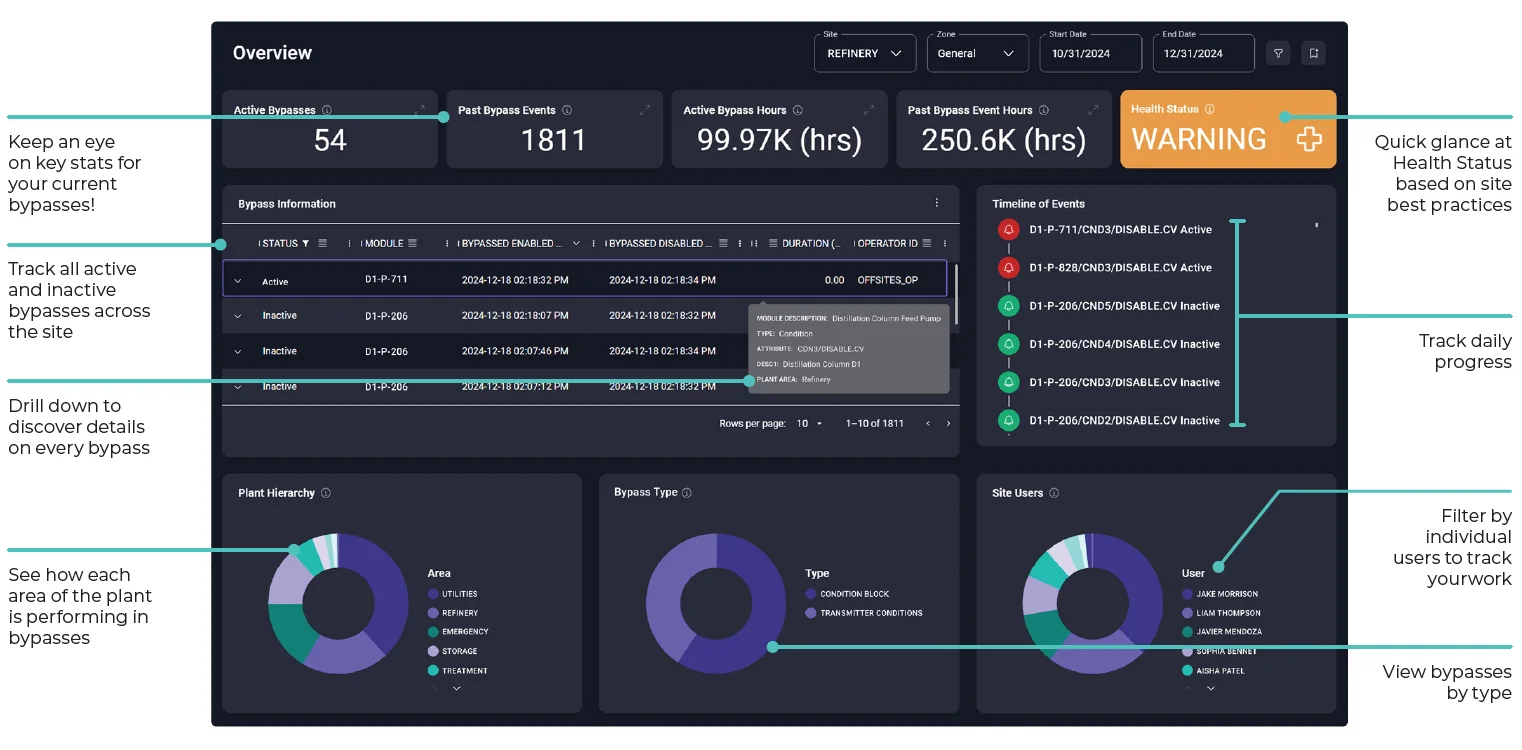Viewport: 1522px width, 750px height.
Task: Toggle TREATMENT in the Area legend
Action: (458, 671)
